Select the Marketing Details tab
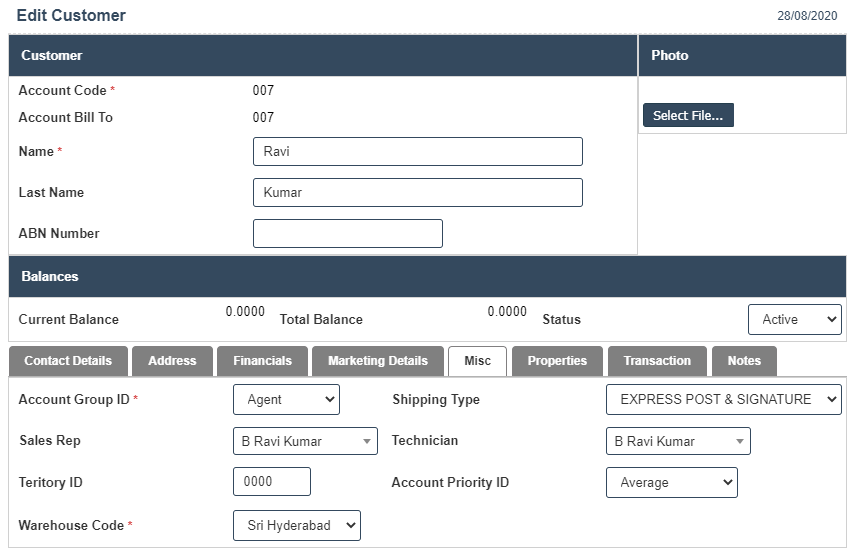The image size is (850, 549). pos(377,361)
